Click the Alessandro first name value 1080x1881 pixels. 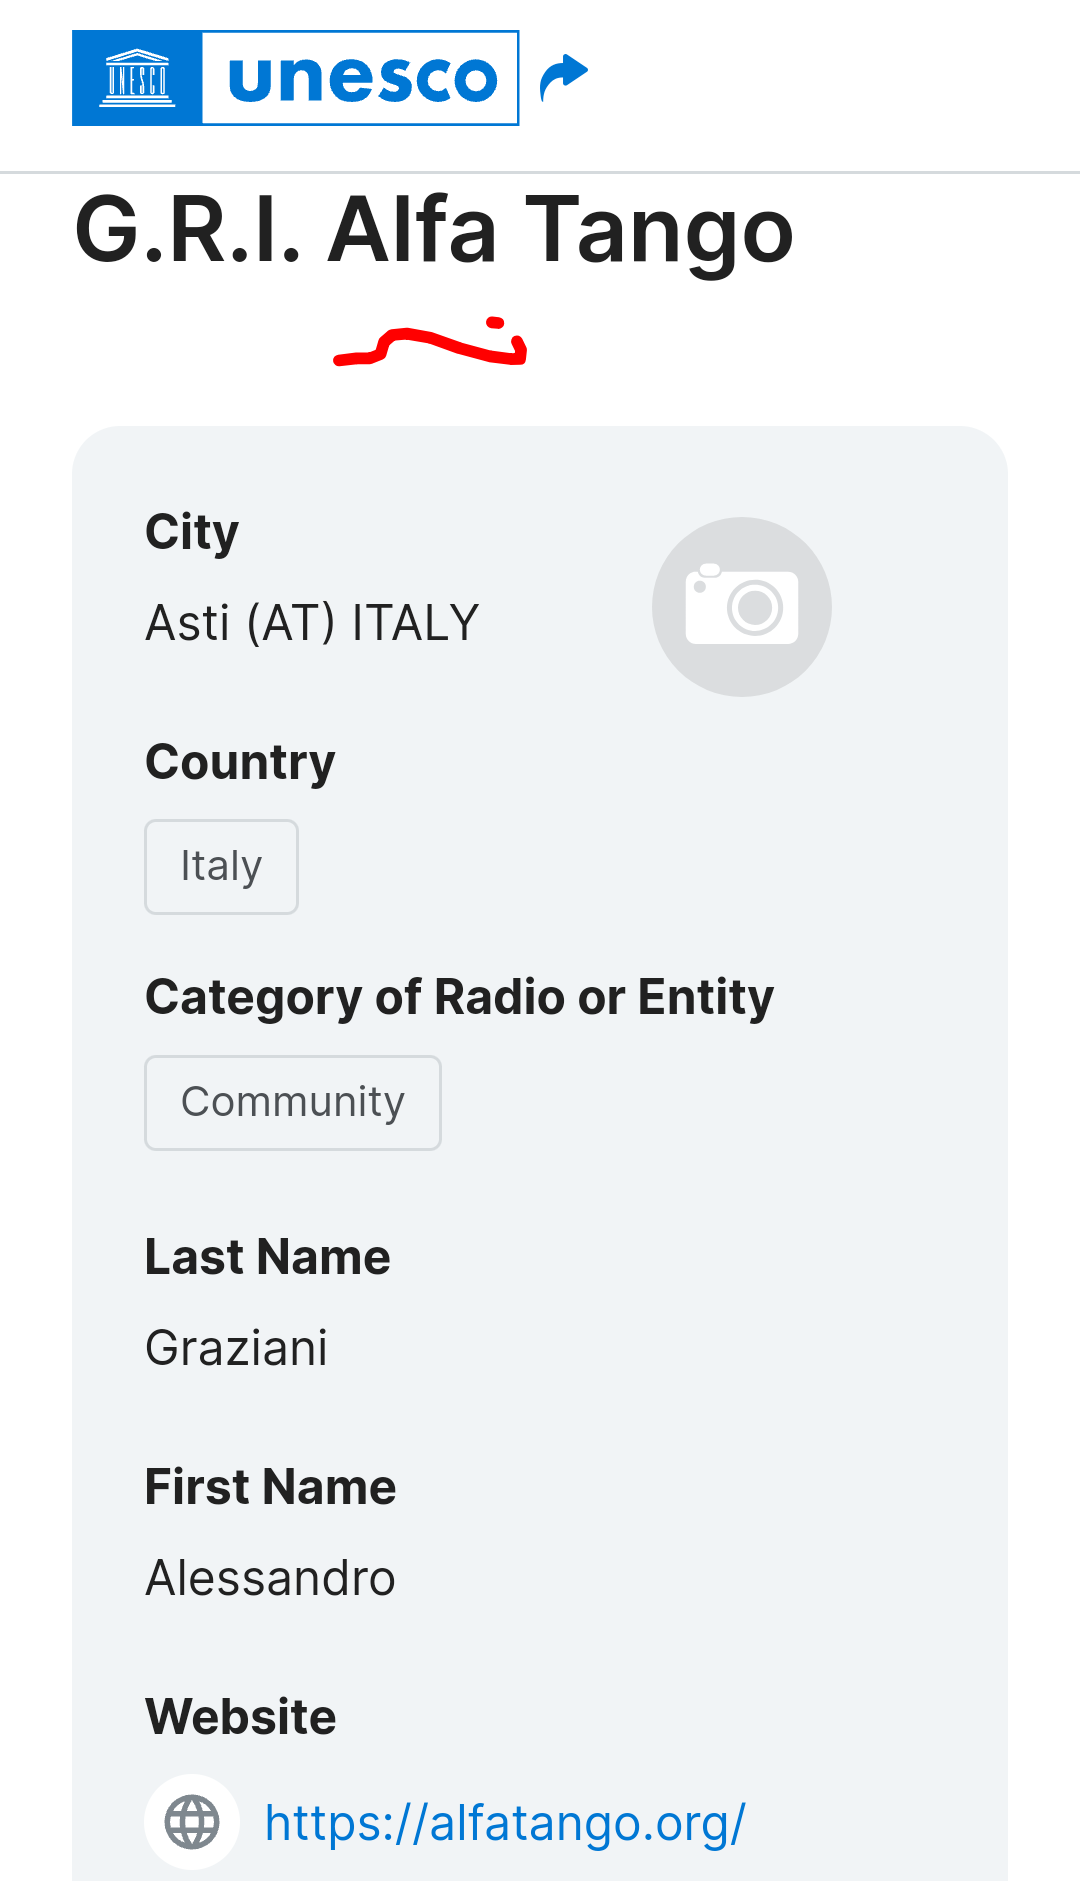pyautogui.click(x=270, y=1578)
